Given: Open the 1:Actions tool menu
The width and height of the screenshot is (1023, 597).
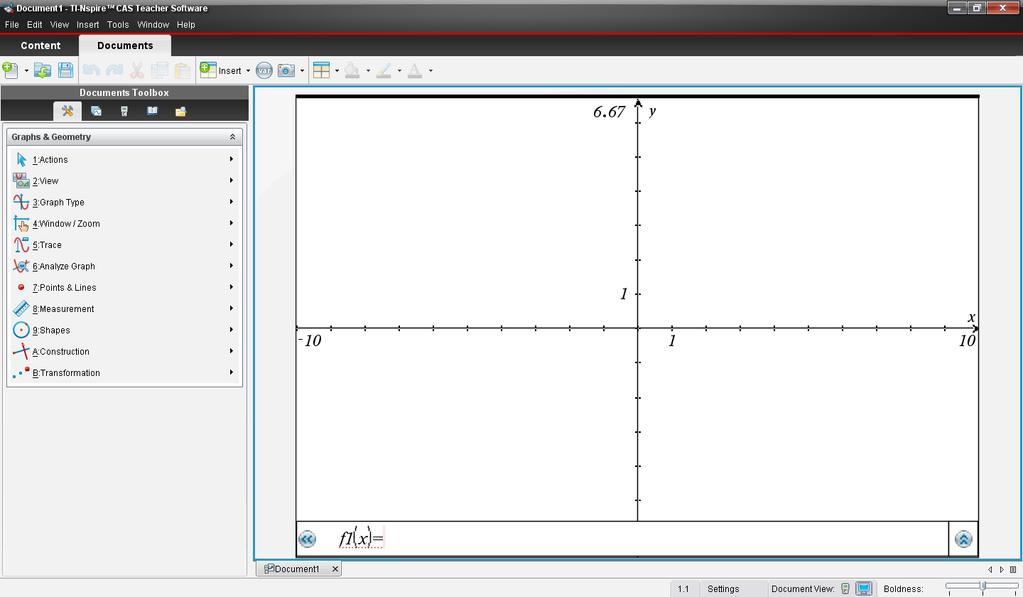Looking at the screenshot, I should [x=124, y=159].
